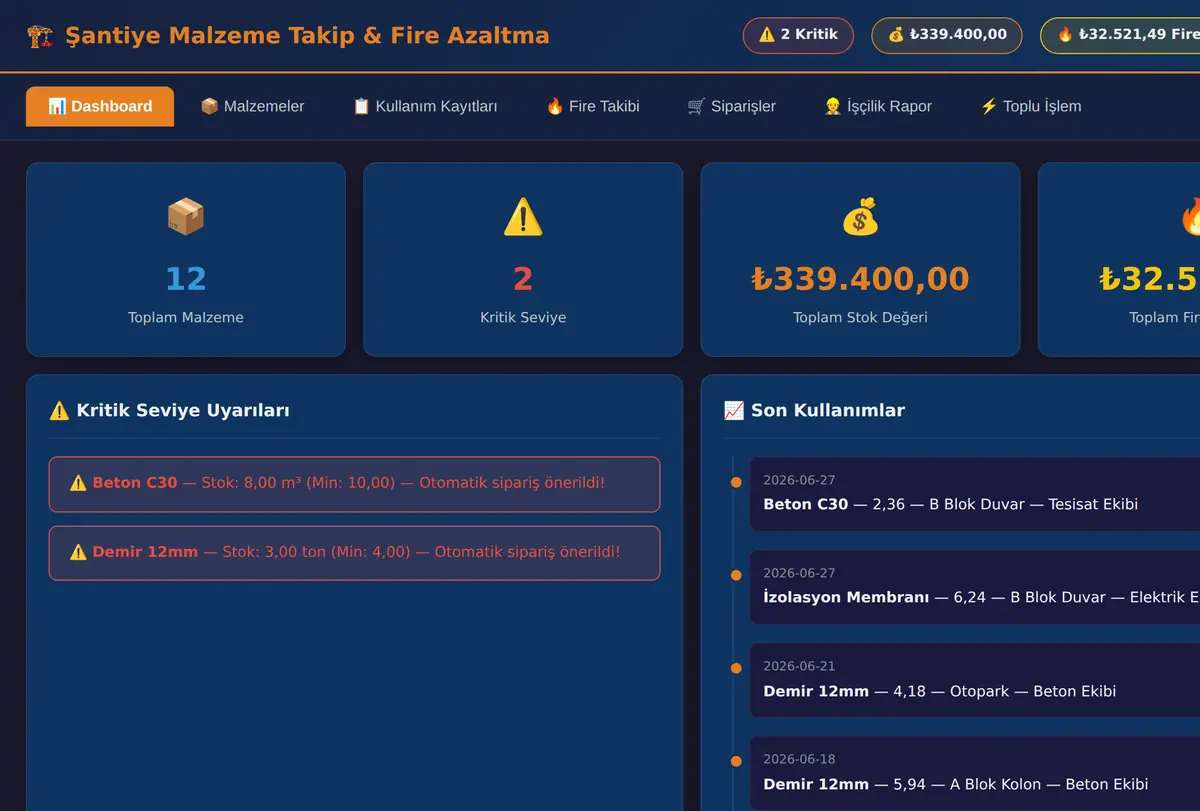
Task: Go to the Fire Takibi tab
Action: tap(593, 106)
